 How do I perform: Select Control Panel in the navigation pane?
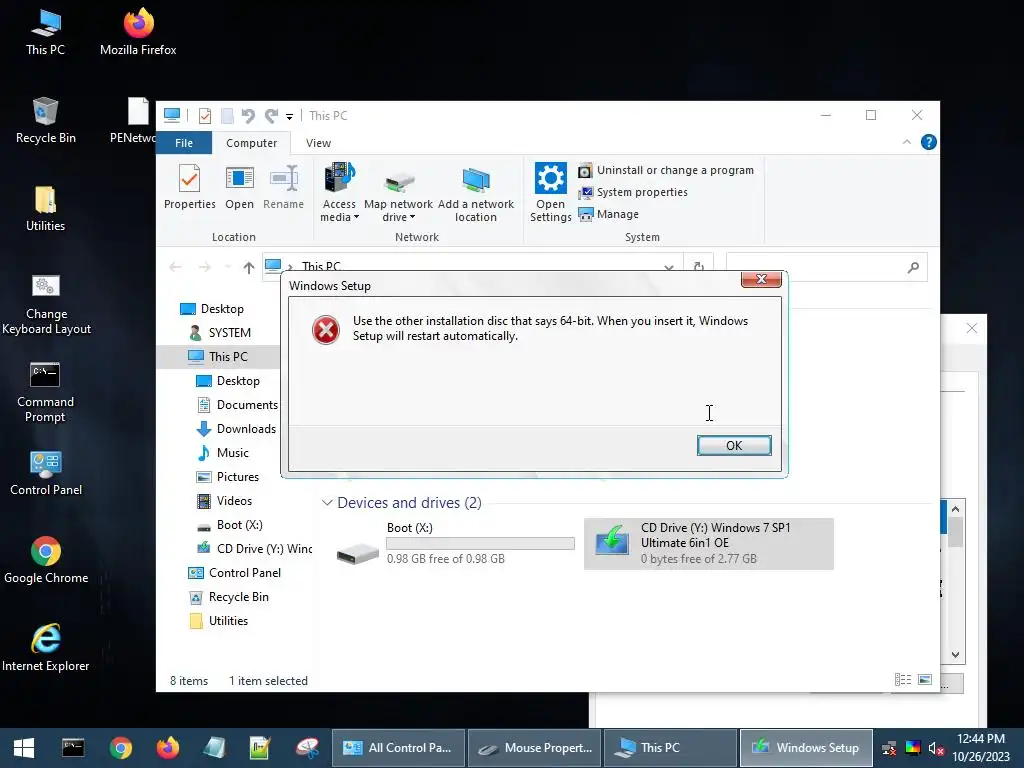[x=234, y=573]
